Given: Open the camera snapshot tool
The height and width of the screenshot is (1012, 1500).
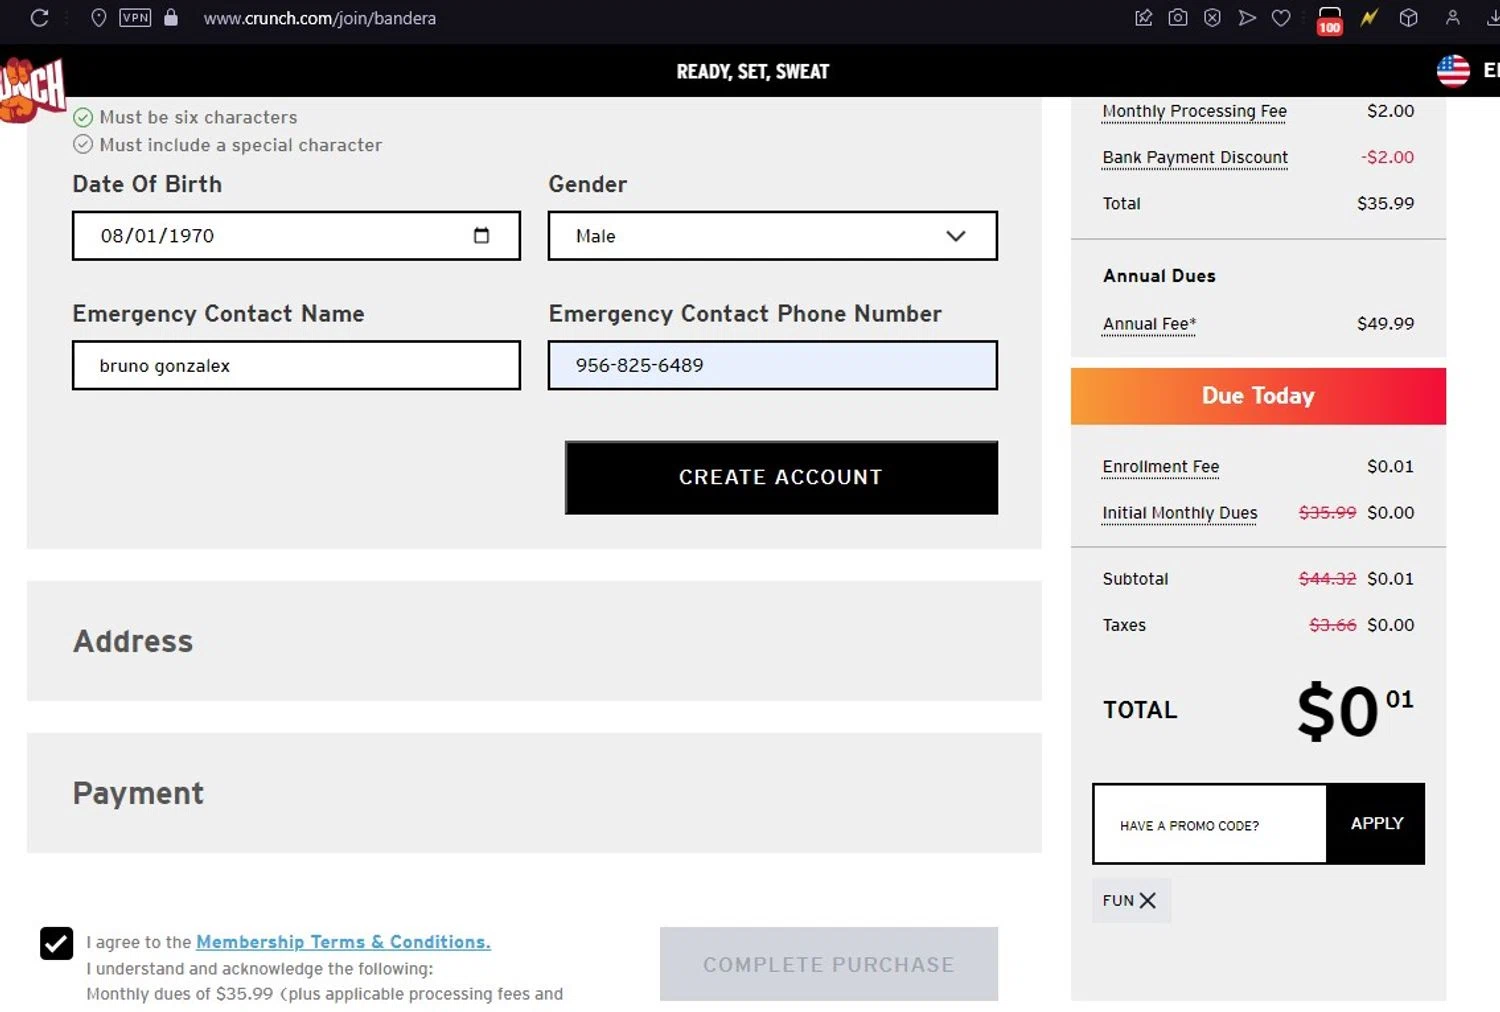Looking at the screenshot, I should 1178,18.
